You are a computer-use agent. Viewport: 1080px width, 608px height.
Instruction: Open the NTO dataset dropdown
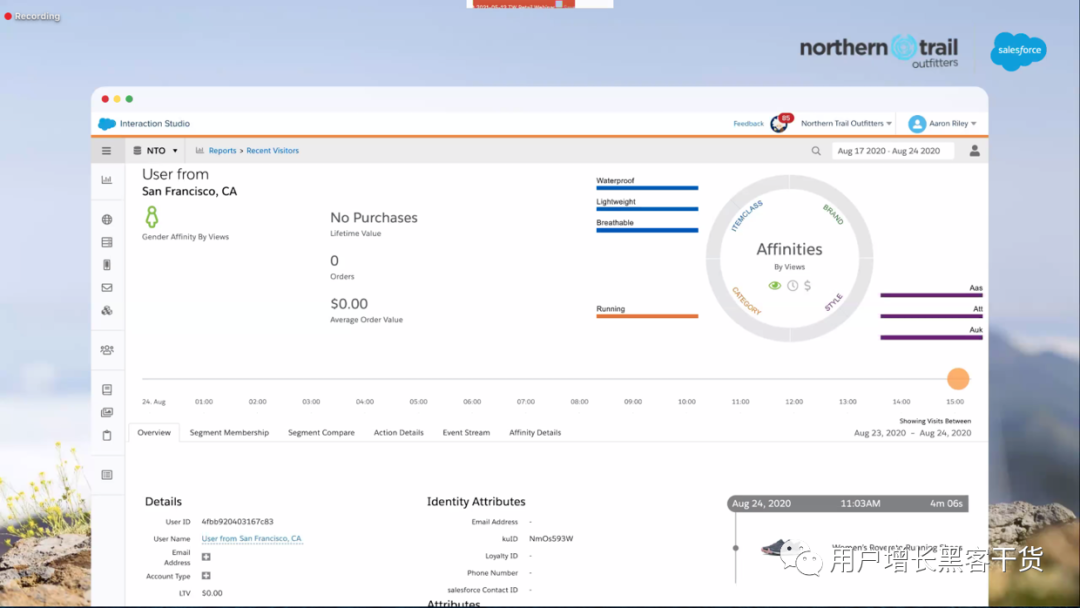pos(156,151)
